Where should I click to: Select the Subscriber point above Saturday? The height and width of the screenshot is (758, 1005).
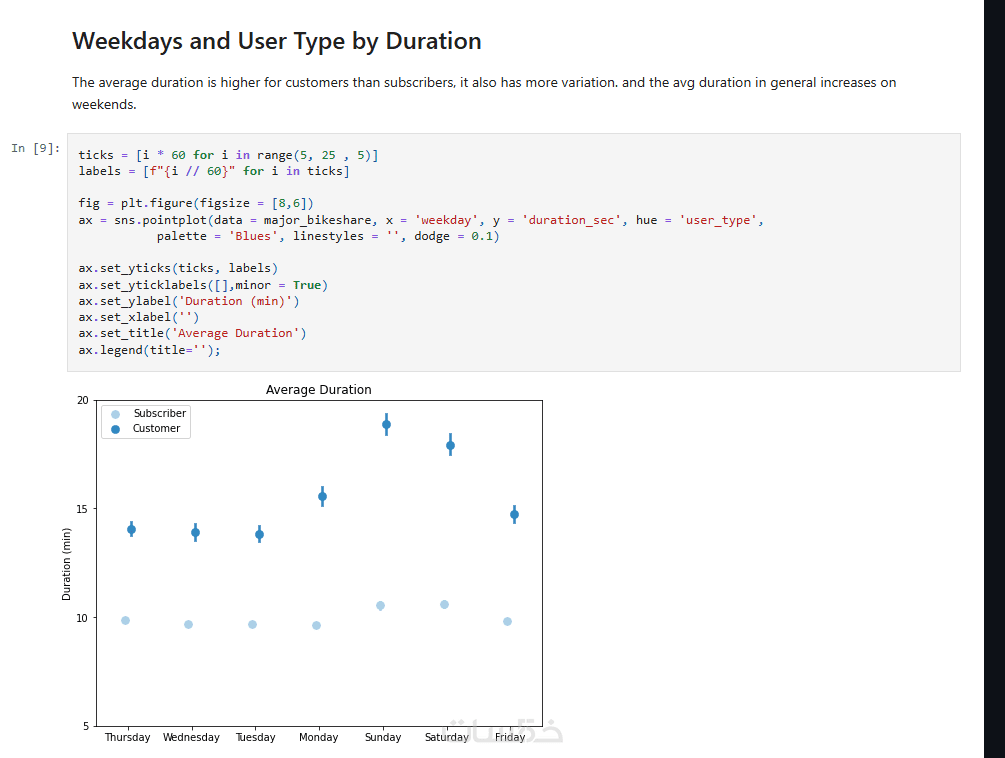[444, 604]
